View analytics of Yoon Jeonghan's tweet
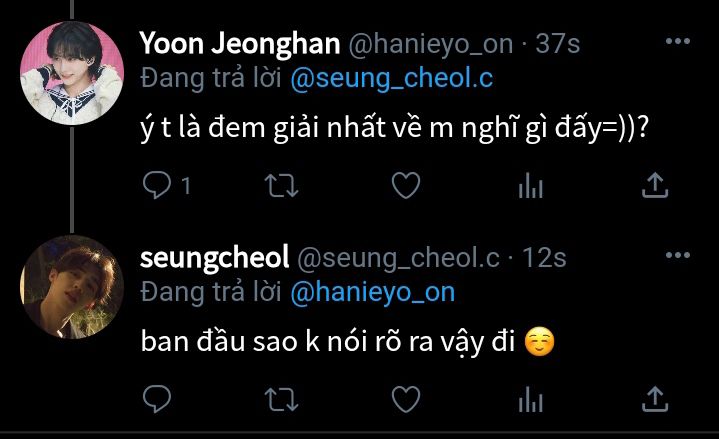 click(531, 185)
